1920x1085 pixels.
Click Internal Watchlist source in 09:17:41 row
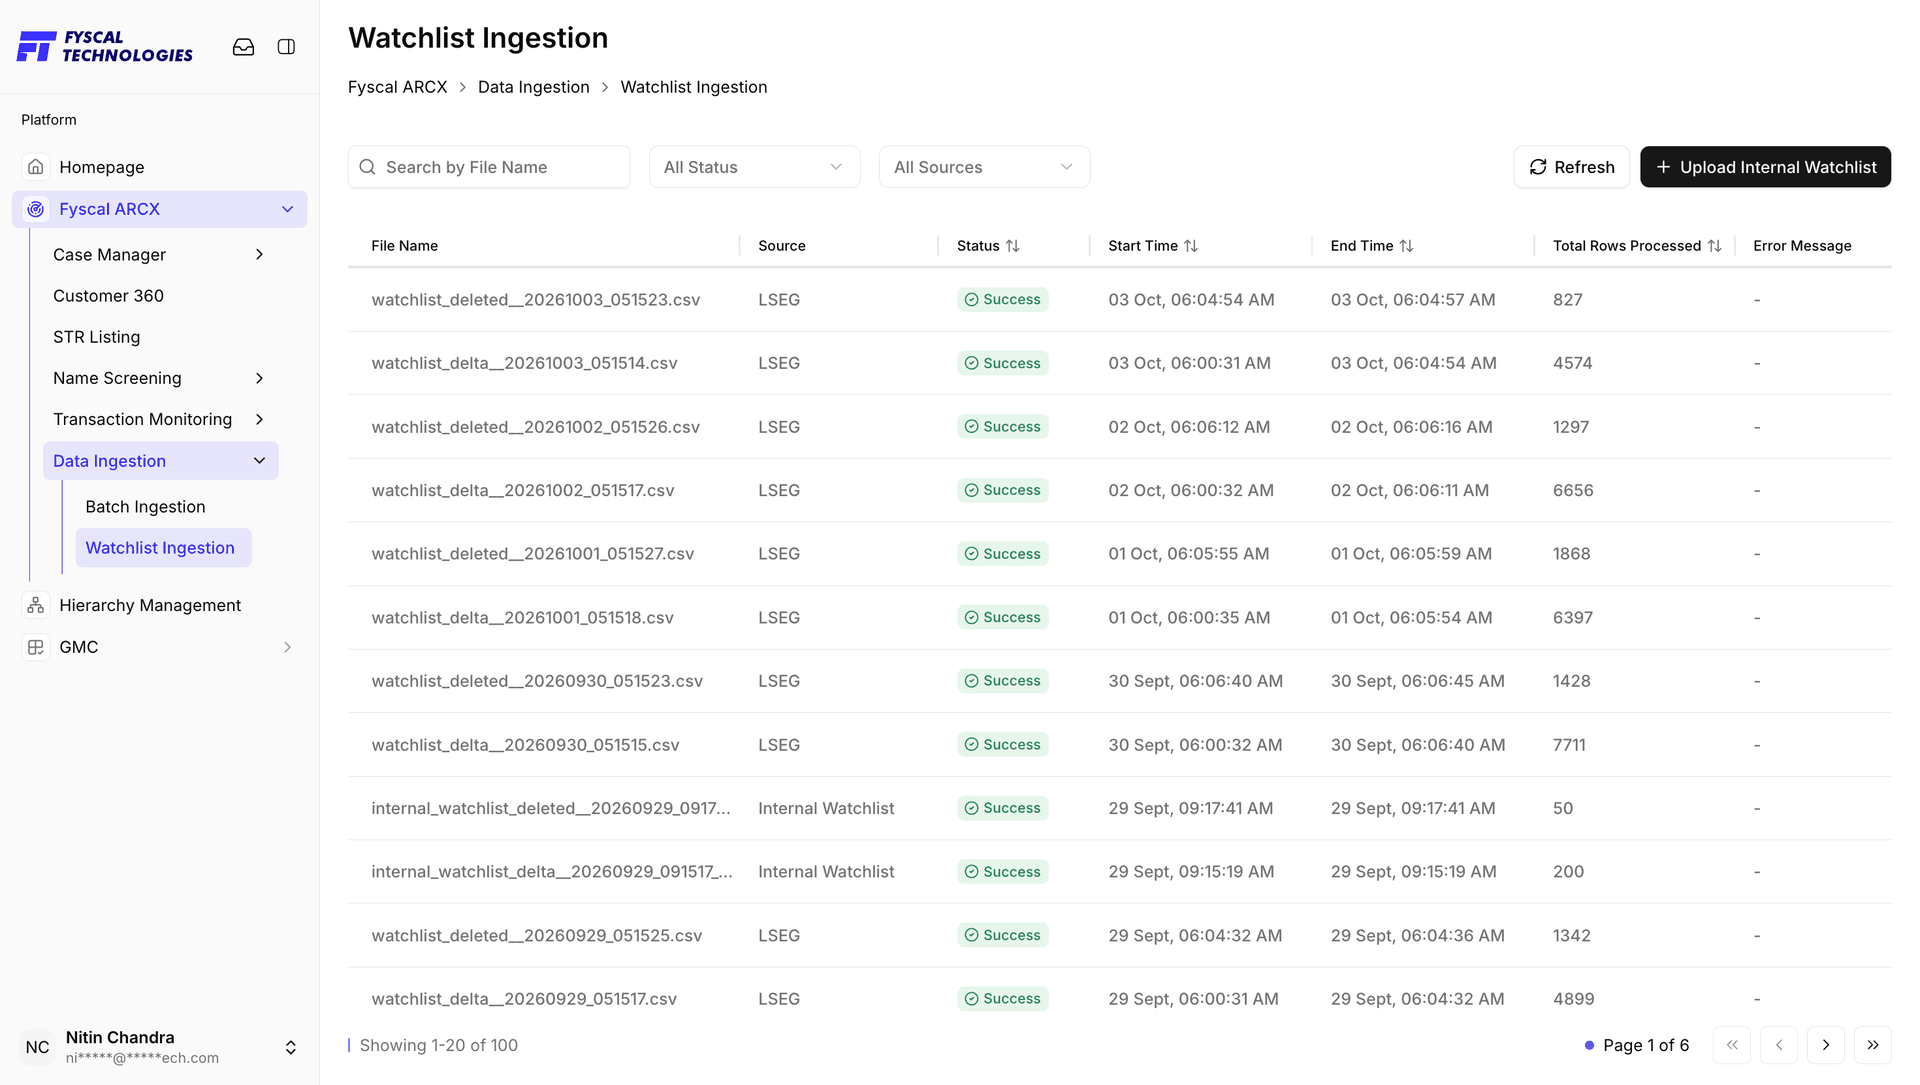coord(826,808)
